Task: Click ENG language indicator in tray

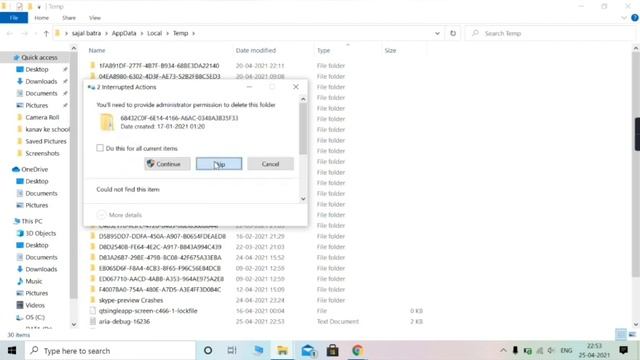Action: 566,351
